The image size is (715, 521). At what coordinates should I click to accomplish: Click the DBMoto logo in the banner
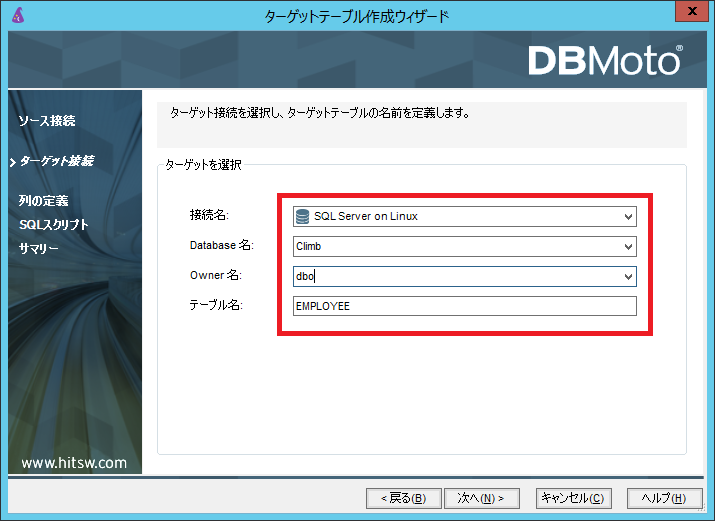(x=606, y=61)
